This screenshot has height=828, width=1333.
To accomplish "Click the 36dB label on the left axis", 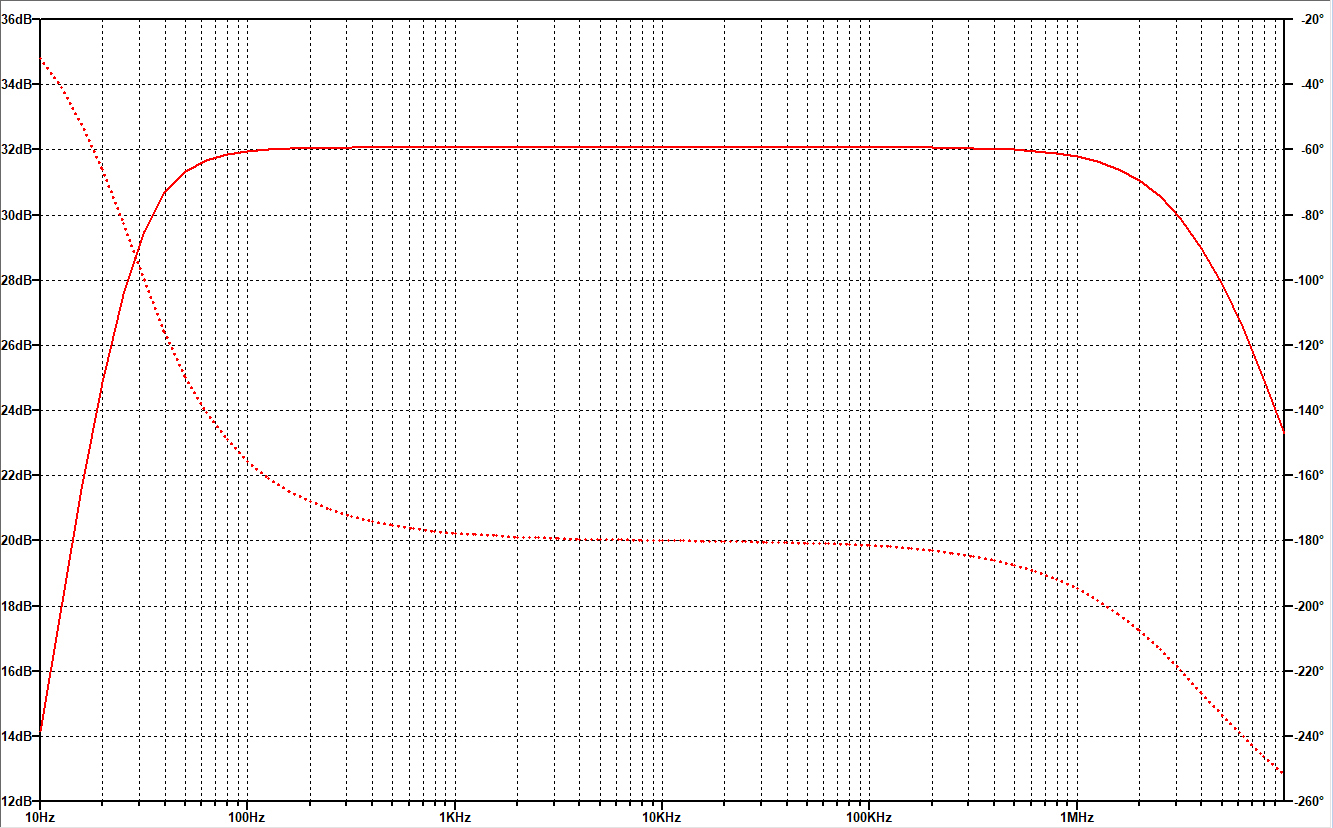I will (x=17, y=20).
